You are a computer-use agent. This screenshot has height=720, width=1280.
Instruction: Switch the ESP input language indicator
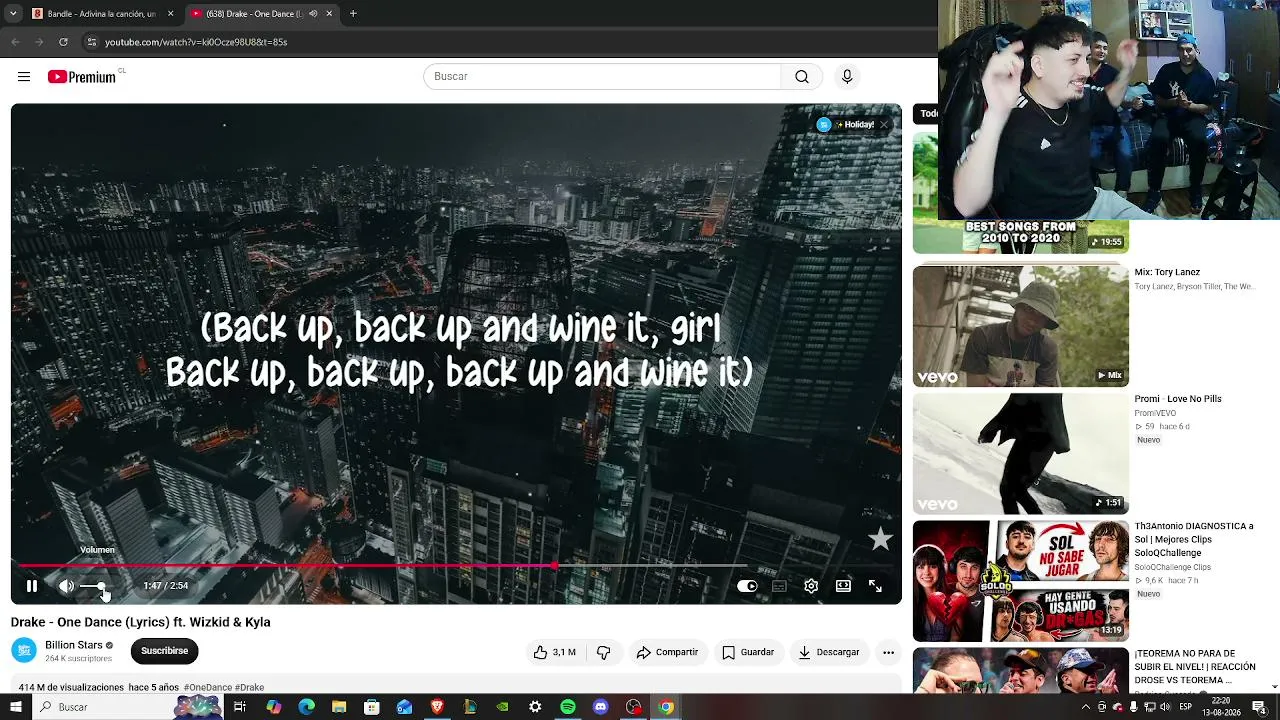[1185, 707]
